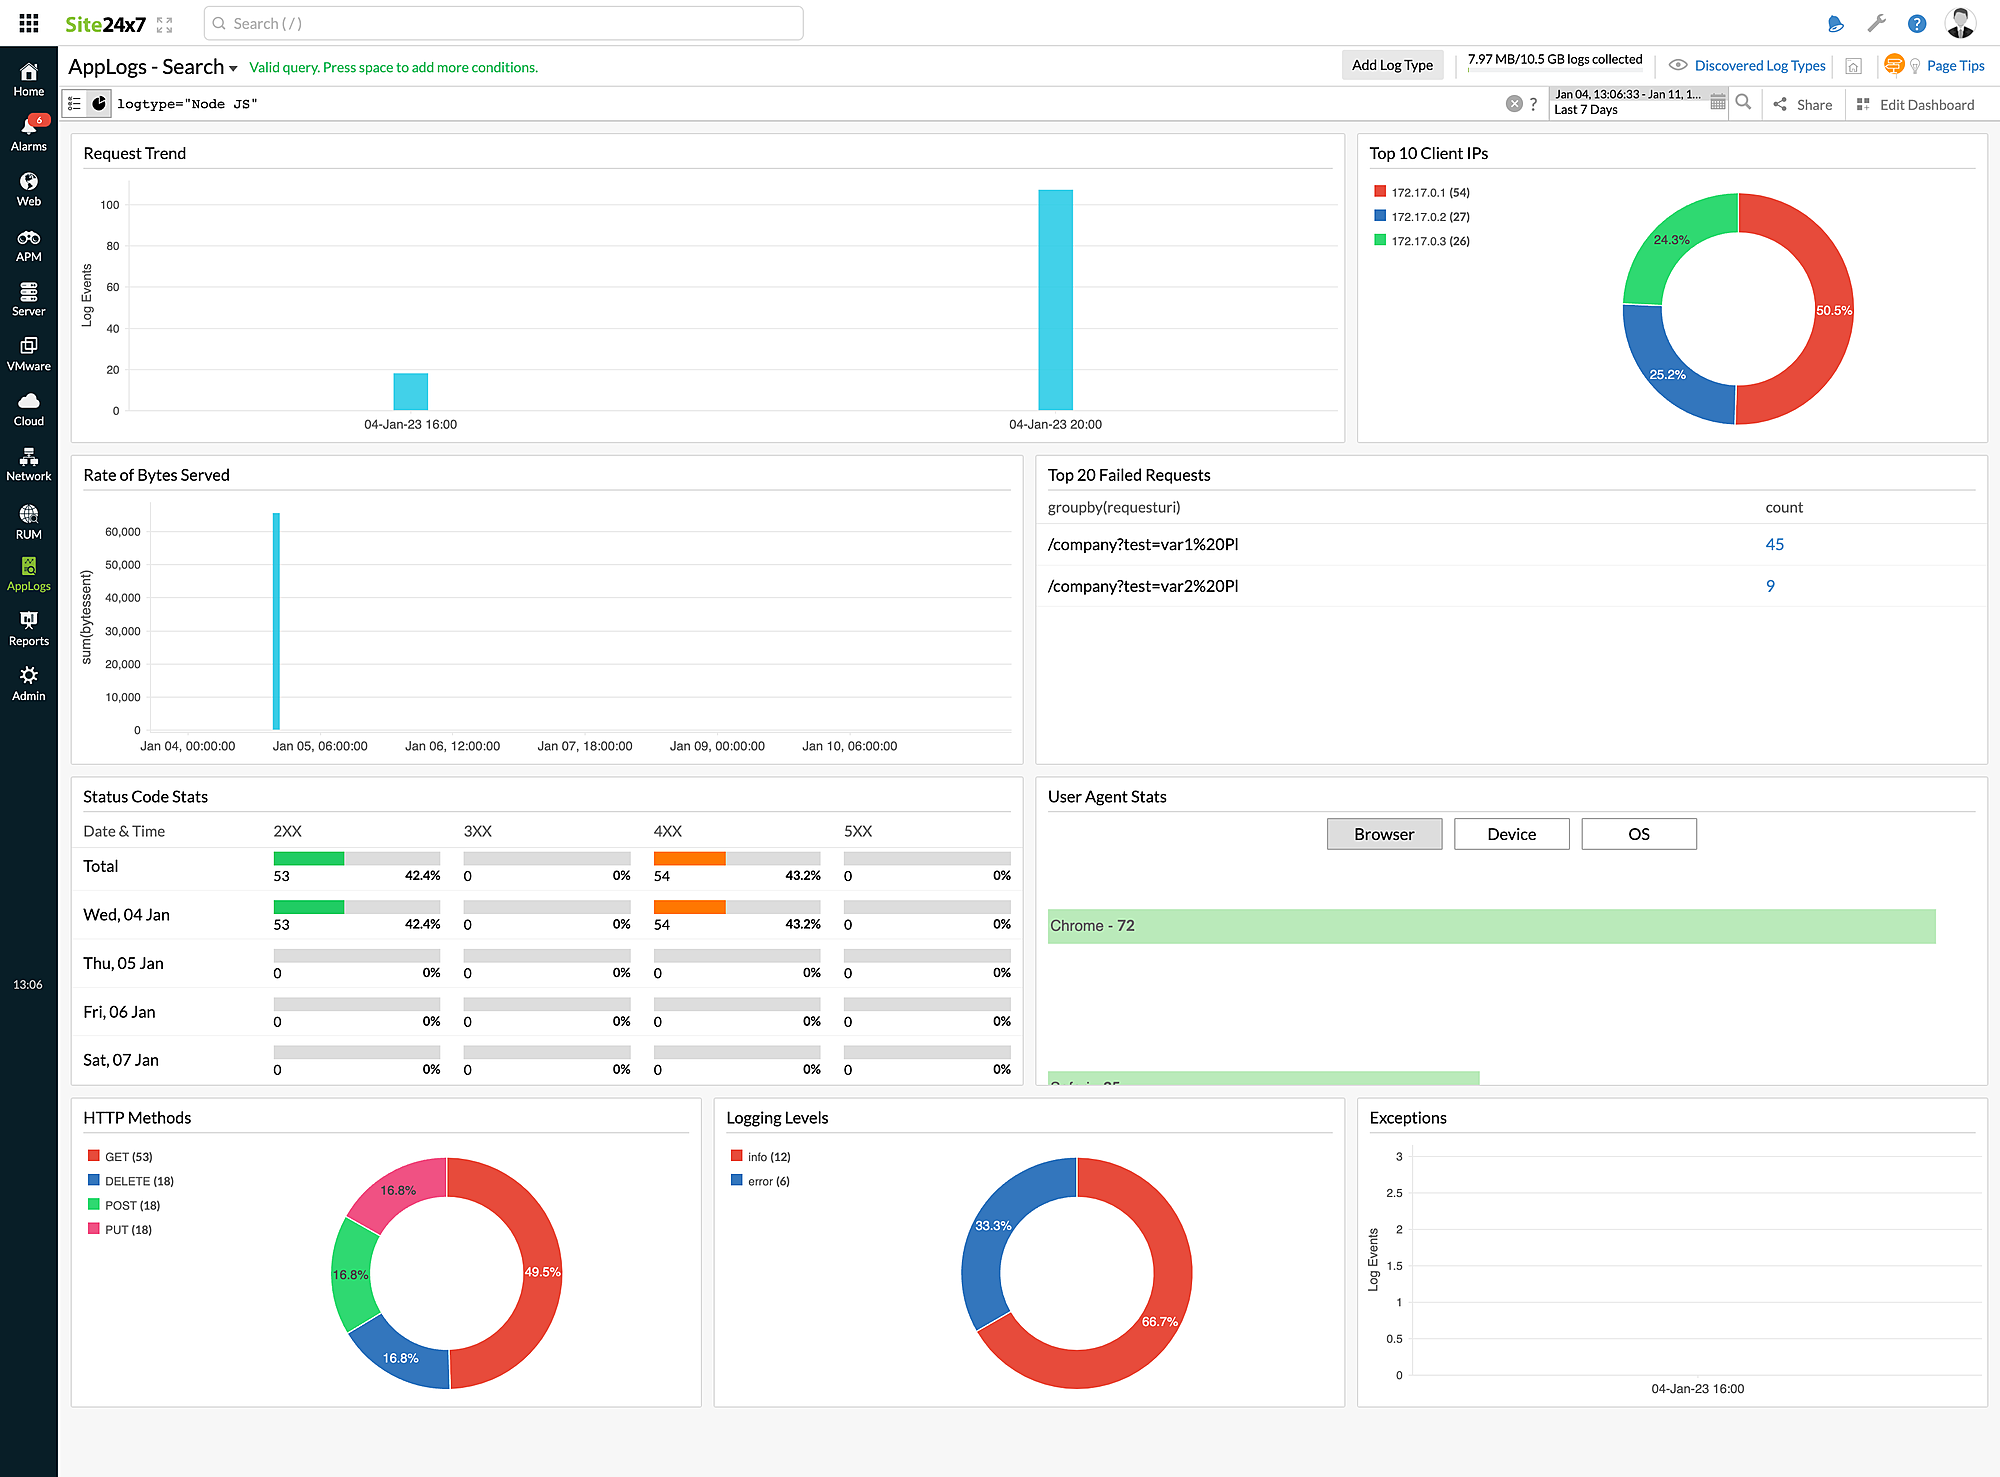Screen dimensions: 2000x1477
Task: Switch to the OS tab in User Agent Stats
Action: tap(1638, 833)
